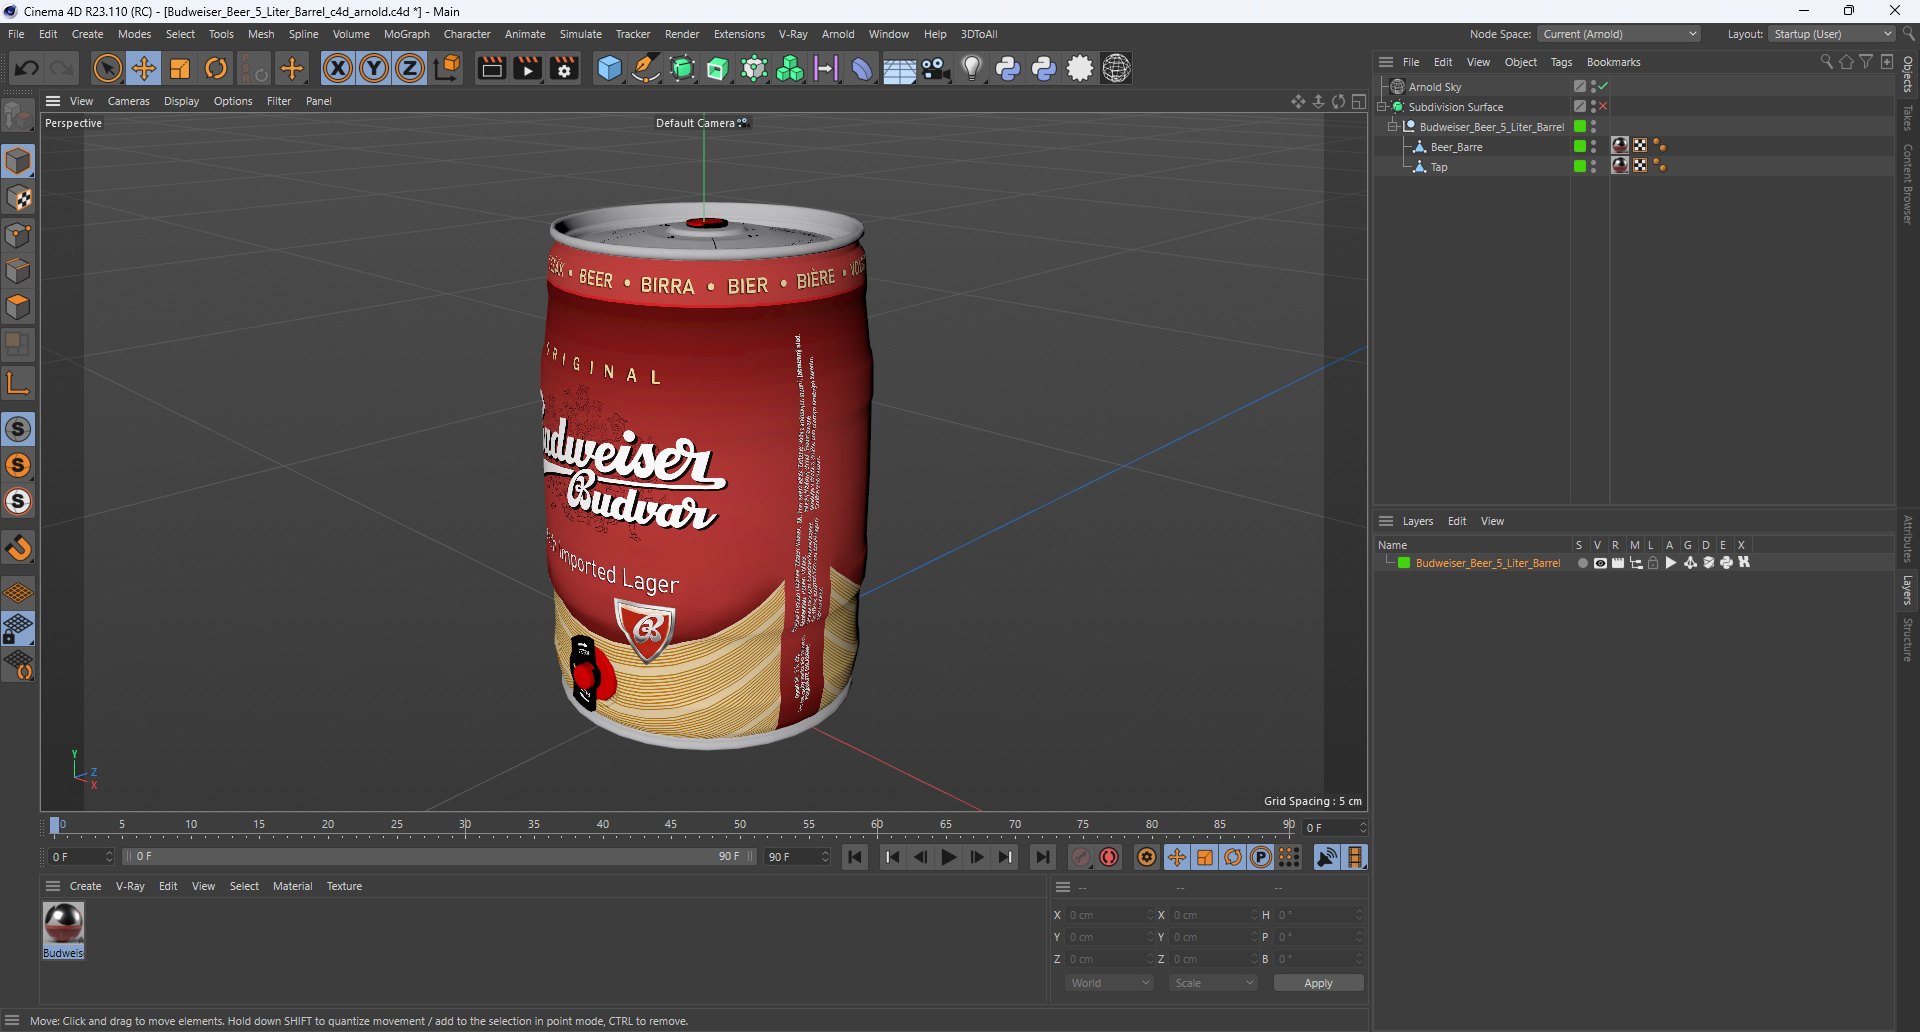Viewport: 1920px width, 1032px height.
Task: Toggle Y axis lock
Action: pos(374,68)
